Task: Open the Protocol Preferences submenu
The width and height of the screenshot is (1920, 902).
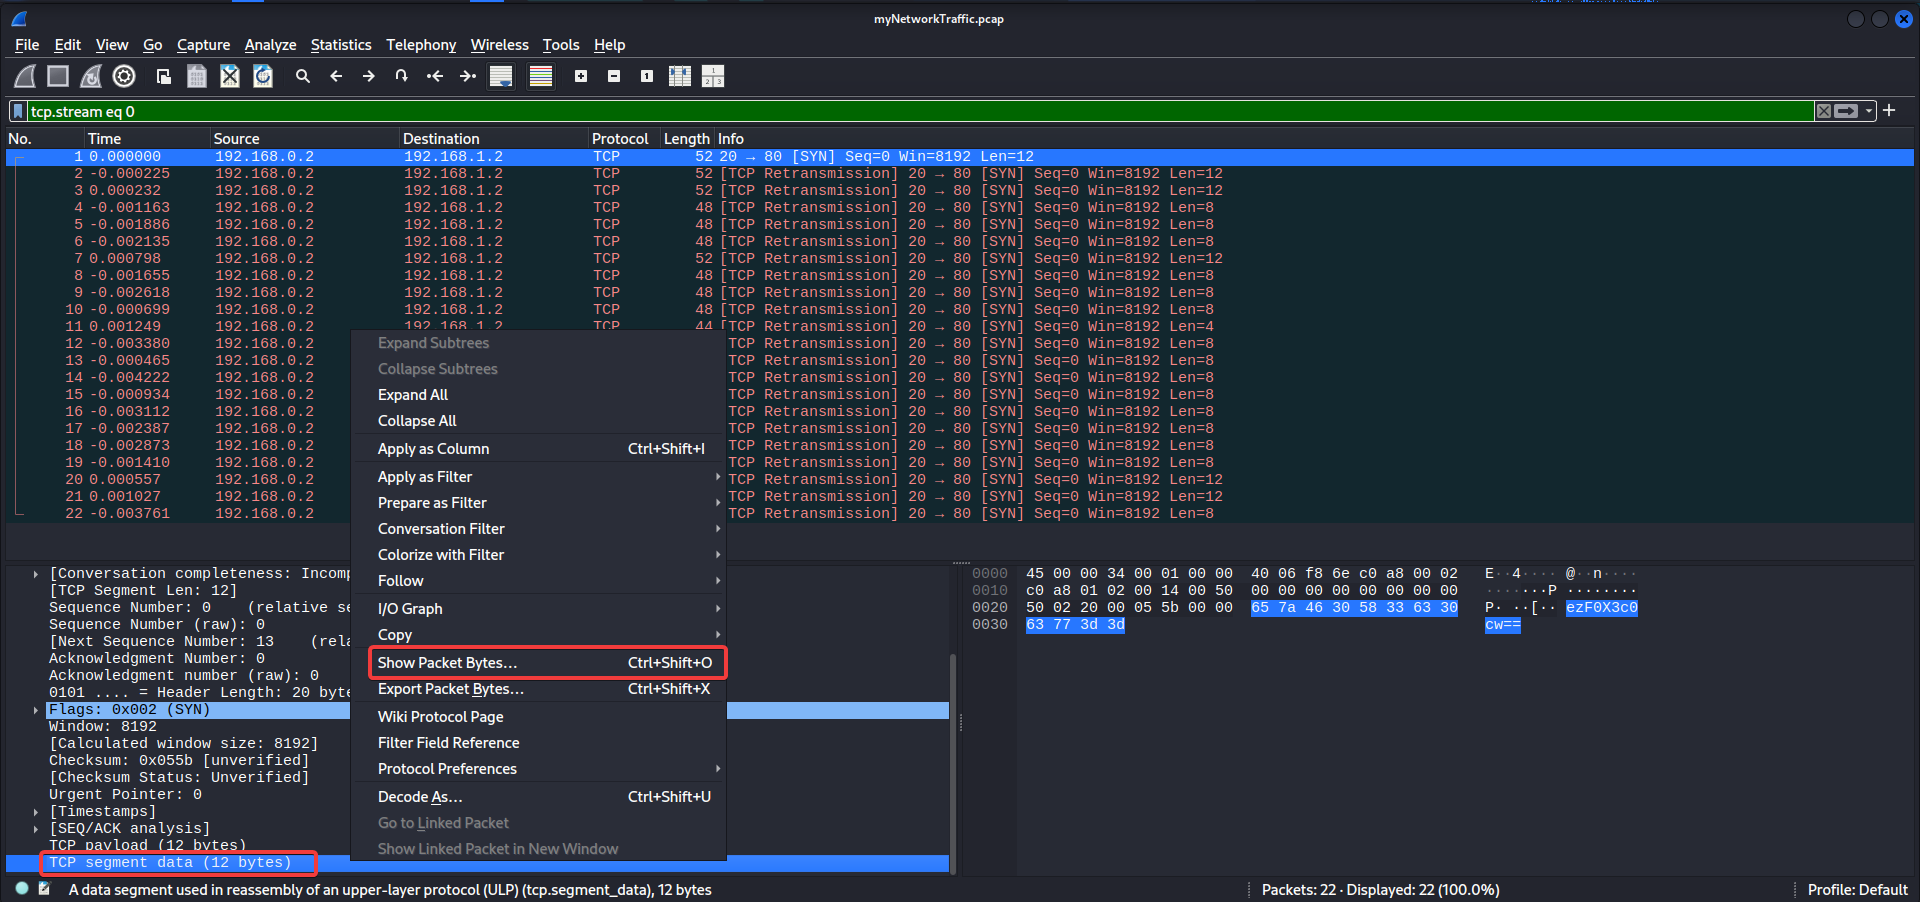Action: coord(538,769)
